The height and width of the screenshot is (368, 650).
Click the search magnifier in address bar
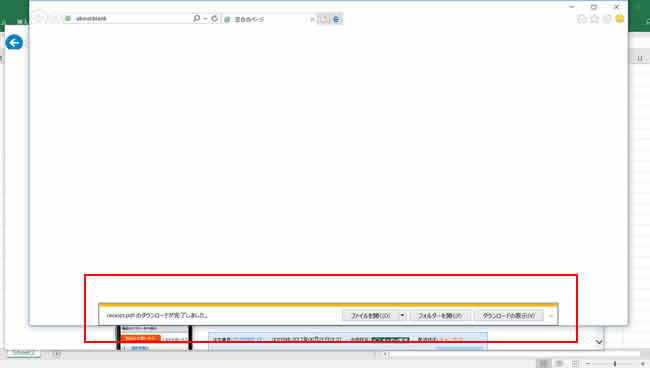pyautogui.click(x=196, y=19)
